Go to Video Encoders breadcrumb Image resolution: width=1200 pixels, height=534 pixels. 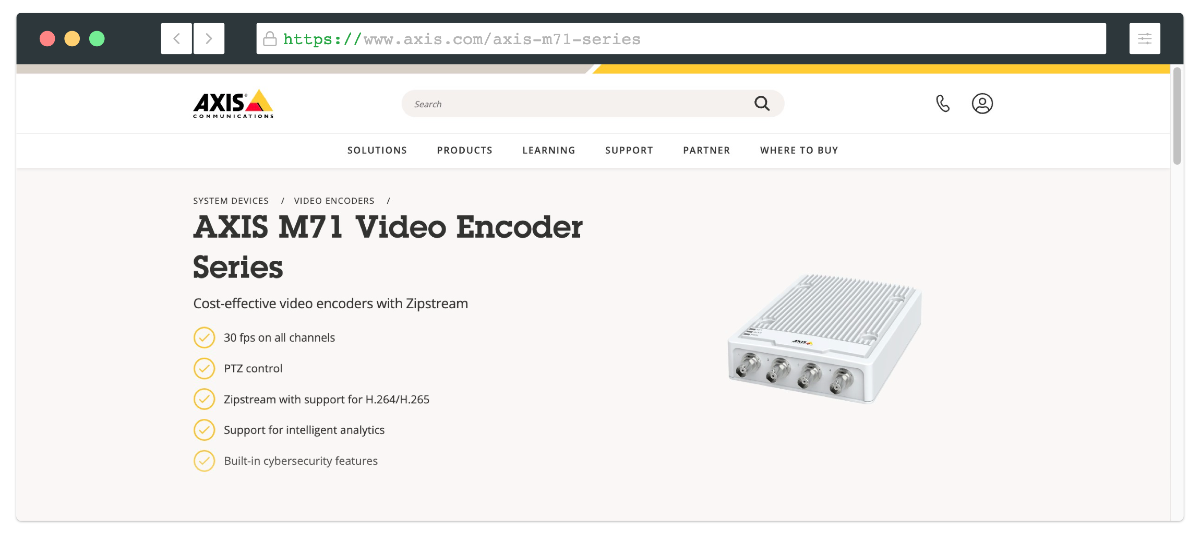click(334, 201)
